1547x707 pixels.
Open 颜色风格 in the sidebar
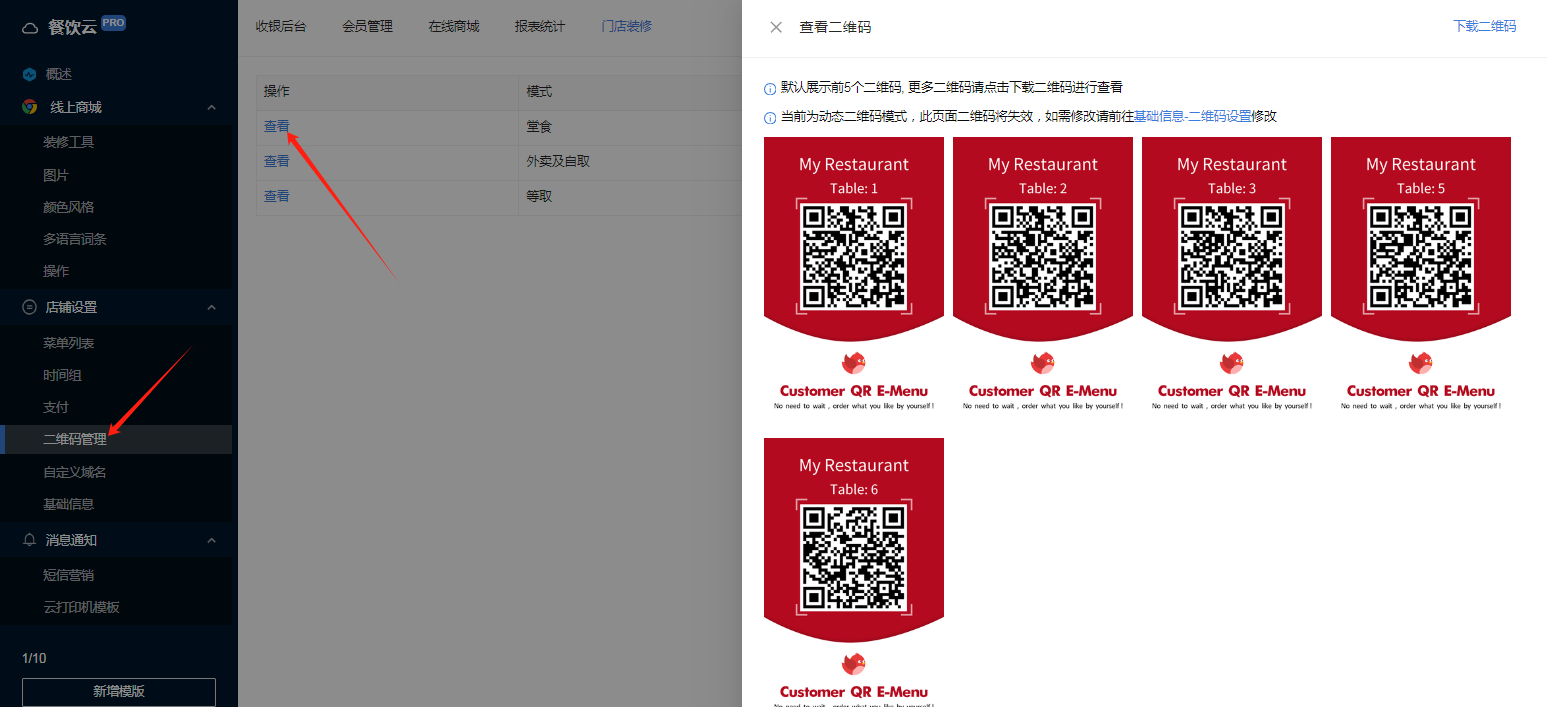pos(69,207)
